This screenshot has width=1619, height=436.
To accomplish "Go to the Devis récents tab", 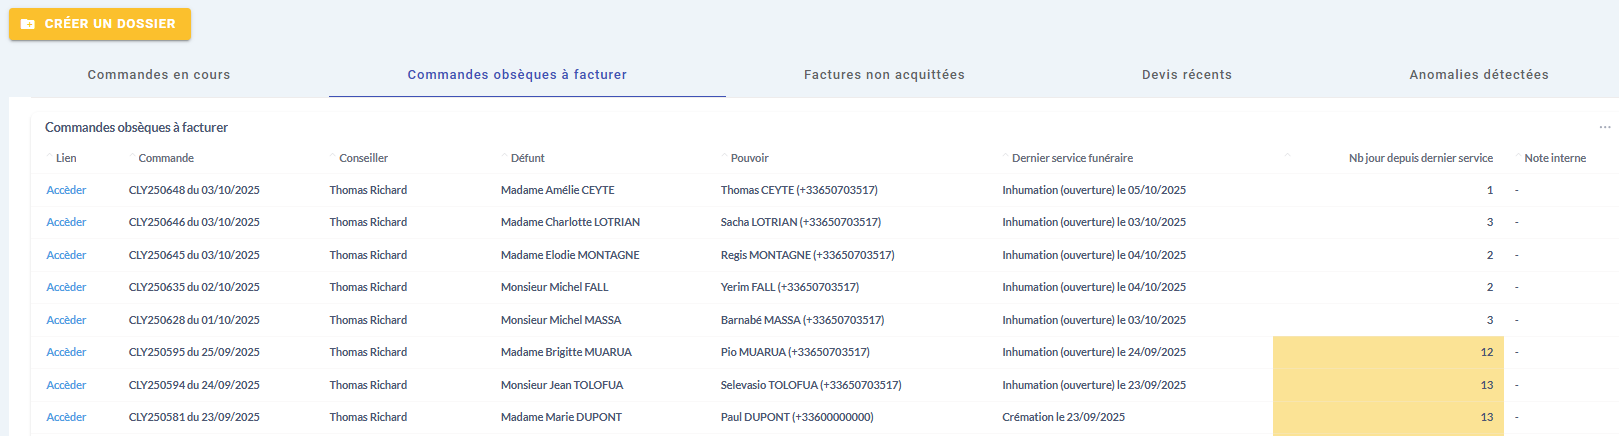I will 1187,75.
